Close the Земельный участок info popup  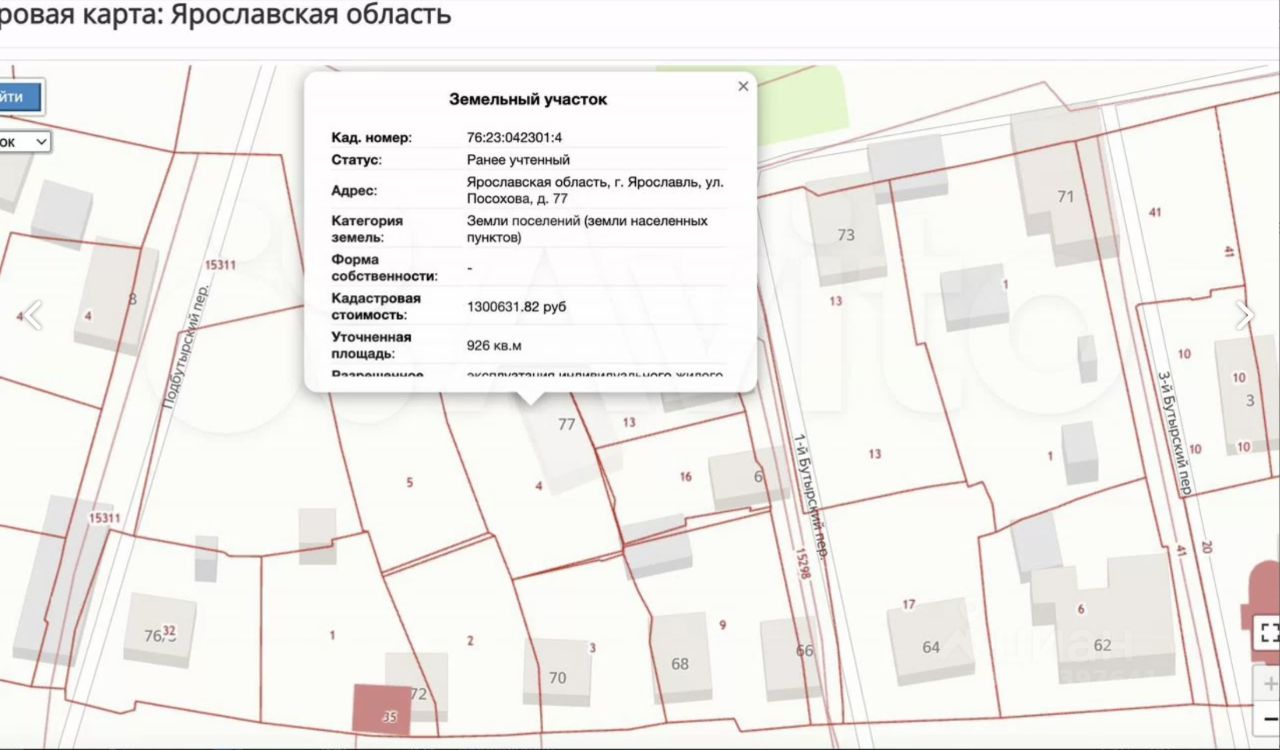pyautogui.click(x=743, y=87)
